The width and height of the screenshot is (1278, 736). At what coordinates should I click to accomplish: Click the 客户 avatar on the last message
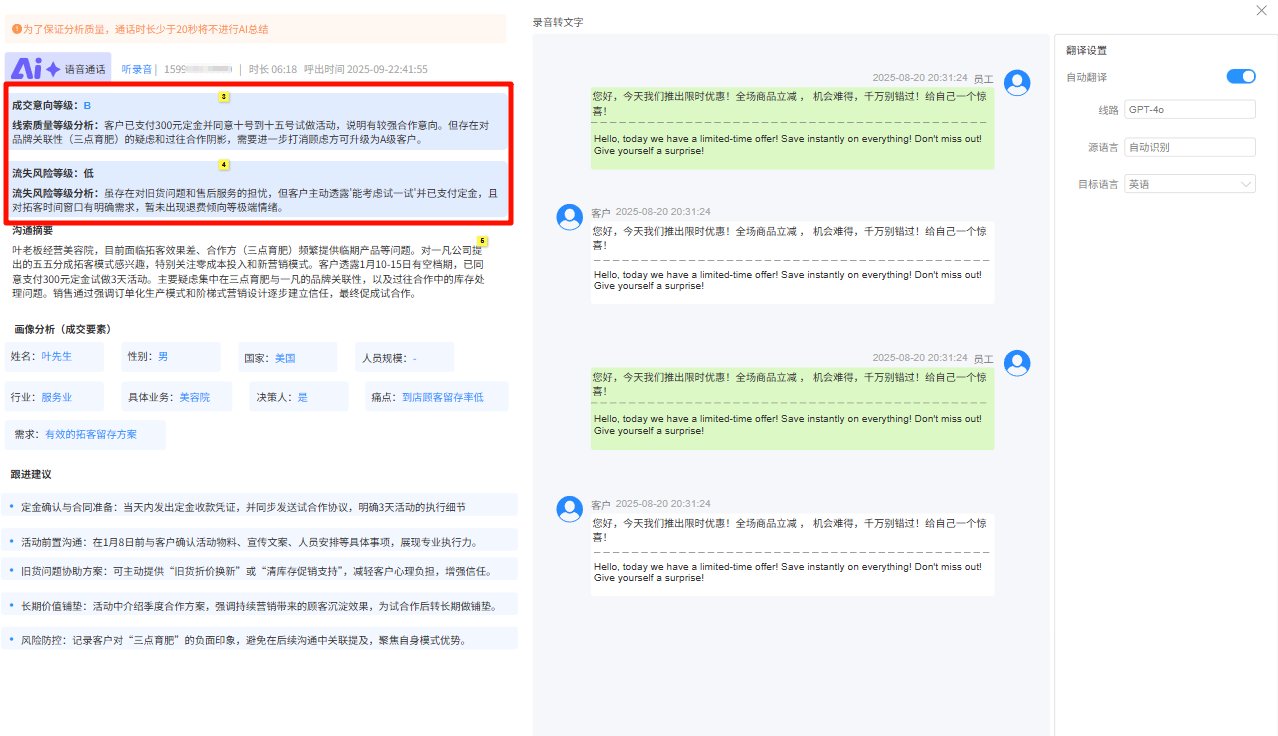pyautogui.click(x=569, y=508)
